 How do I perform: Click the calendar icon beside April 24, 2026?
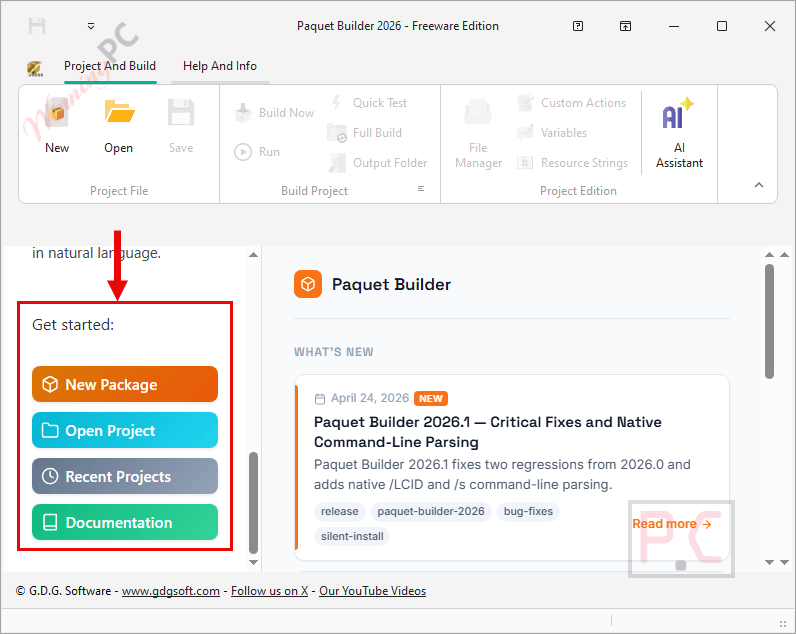point(320,399)
